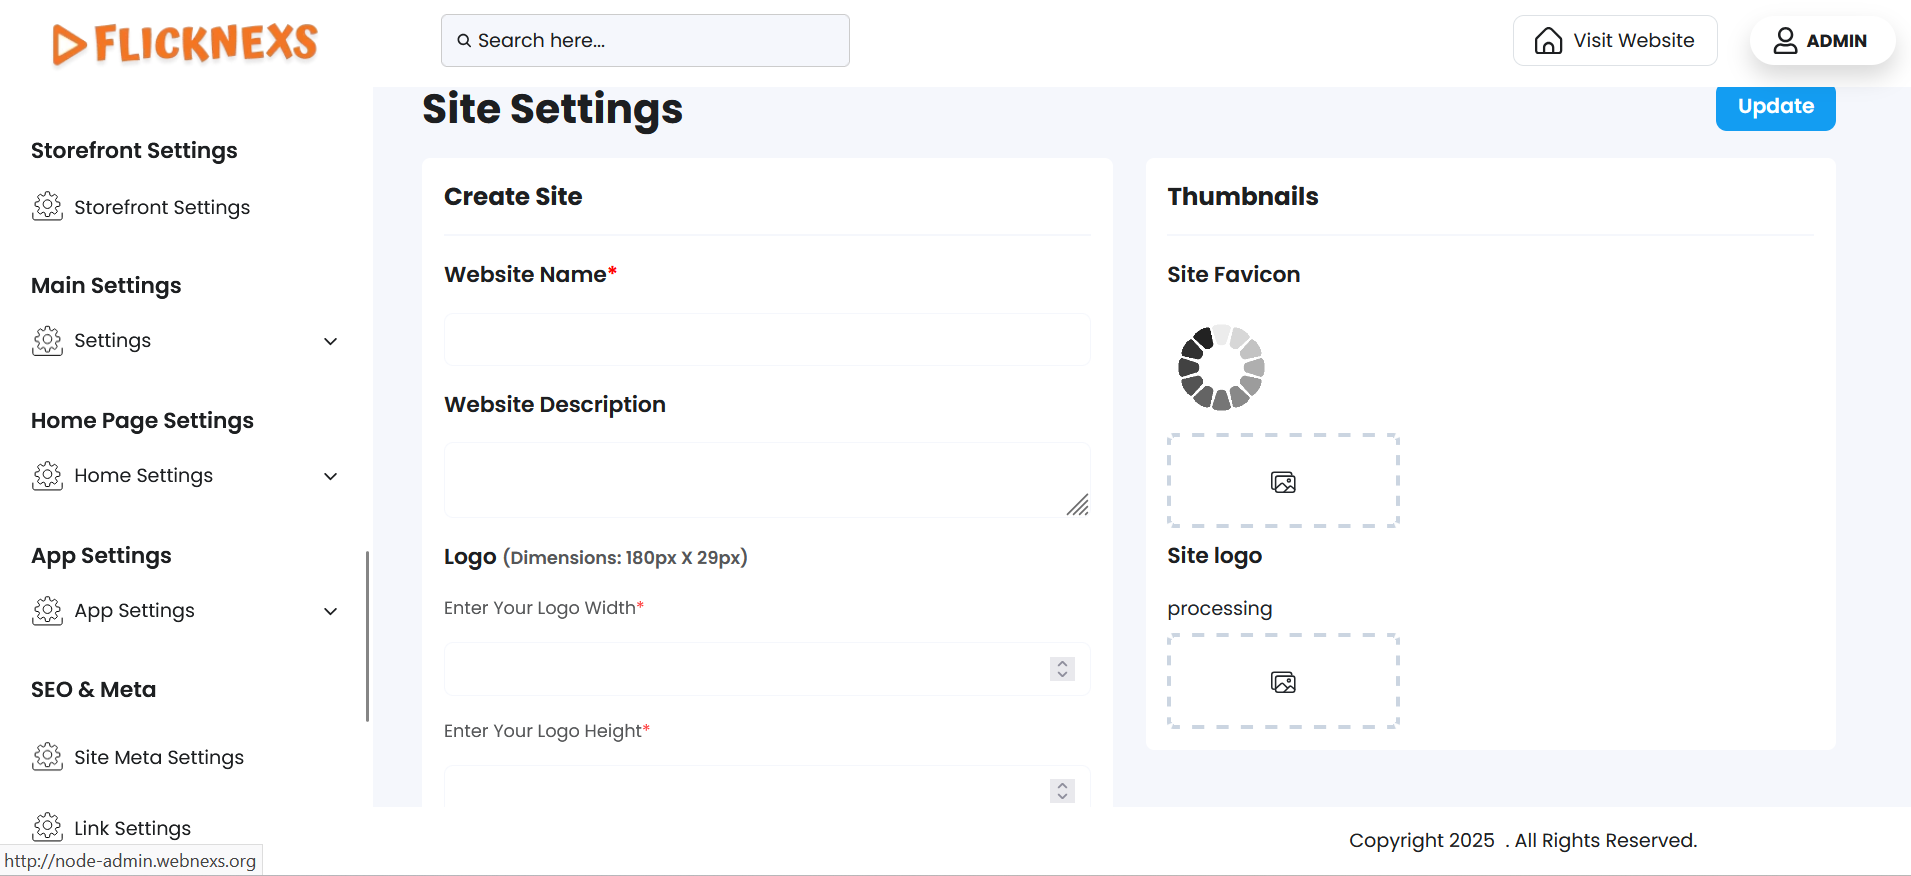Click the Flicknexs logo
This screenshot has height=876, width=1911.
[185, 43]
